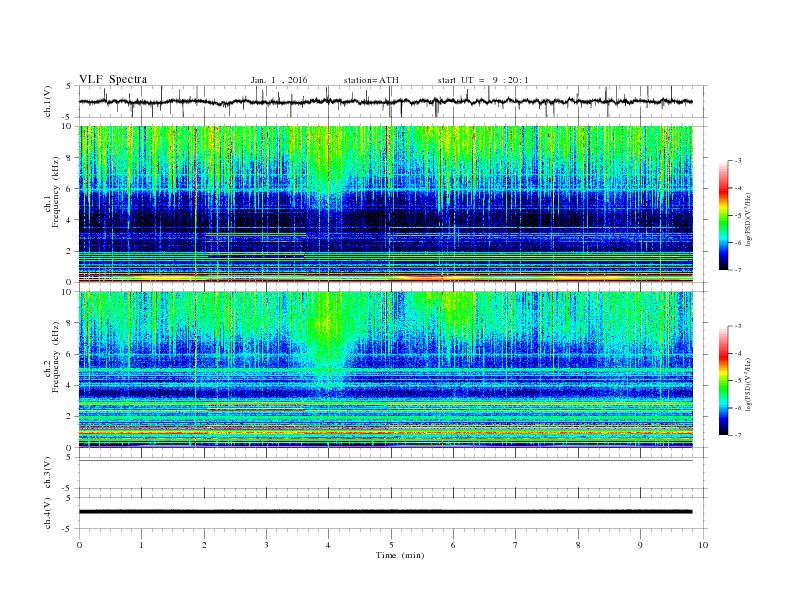This screenshot has width=792, height=612.
Task: Click the lower color scale bar for ch.2
Action: tap(723, 381)
